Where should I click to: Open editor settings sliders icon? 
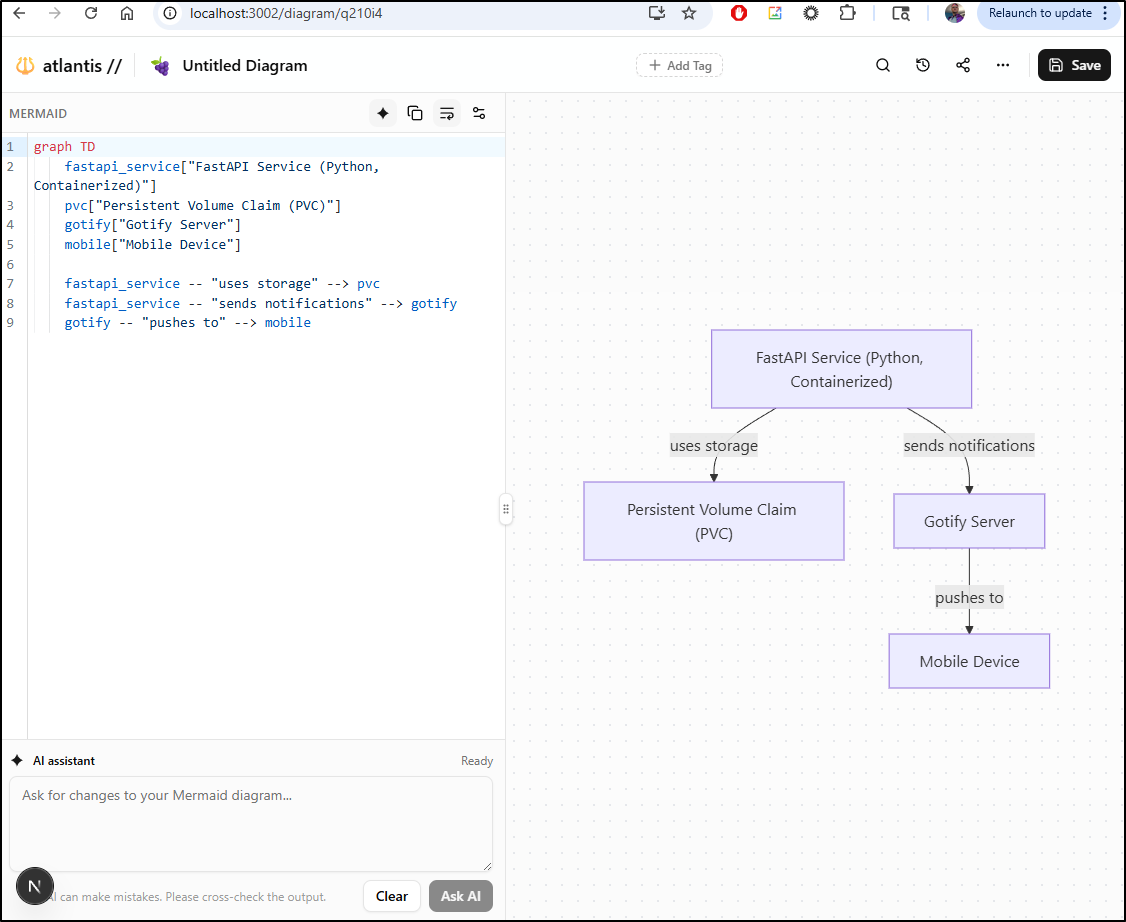click(479, 113)
